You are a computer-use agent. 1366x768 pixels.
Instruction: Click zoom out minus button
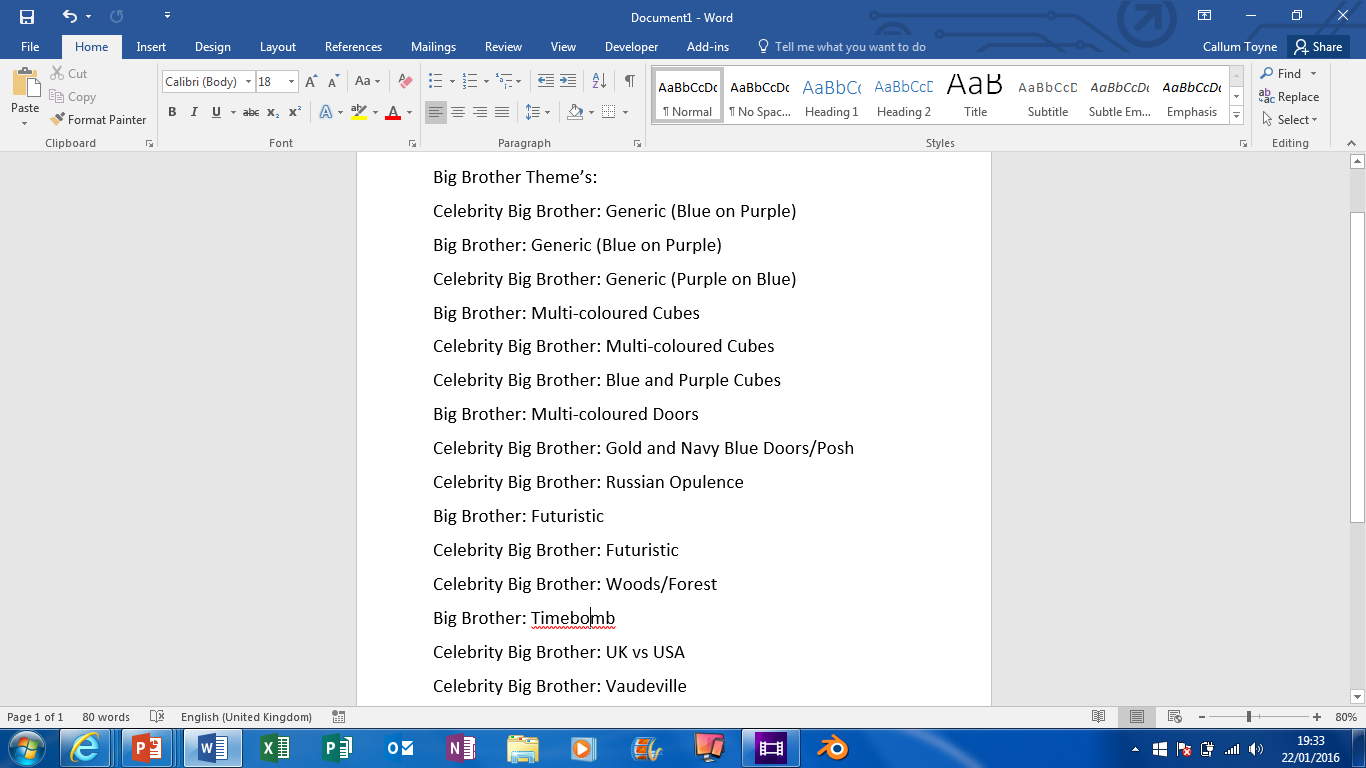tap(1200, 717)
